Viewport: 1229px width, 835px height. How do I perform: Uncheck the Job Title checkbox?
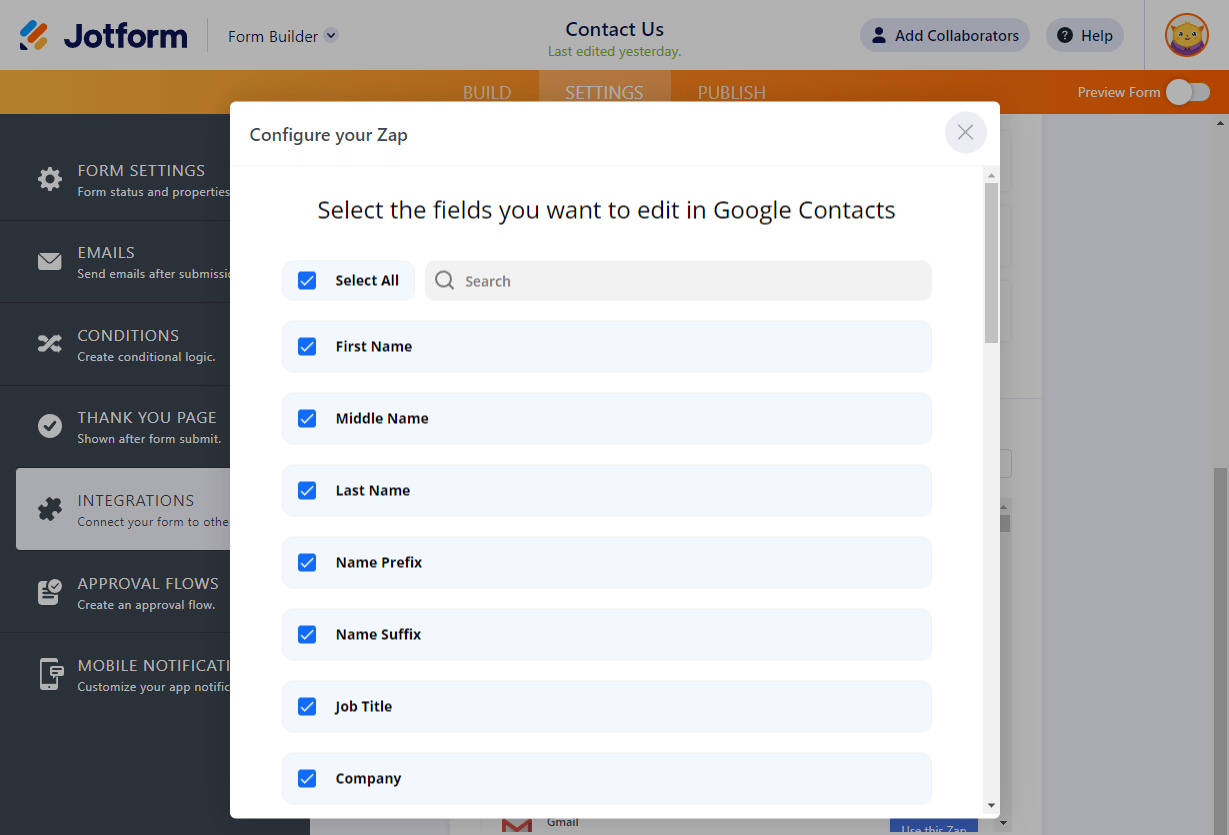coord(307,706)
